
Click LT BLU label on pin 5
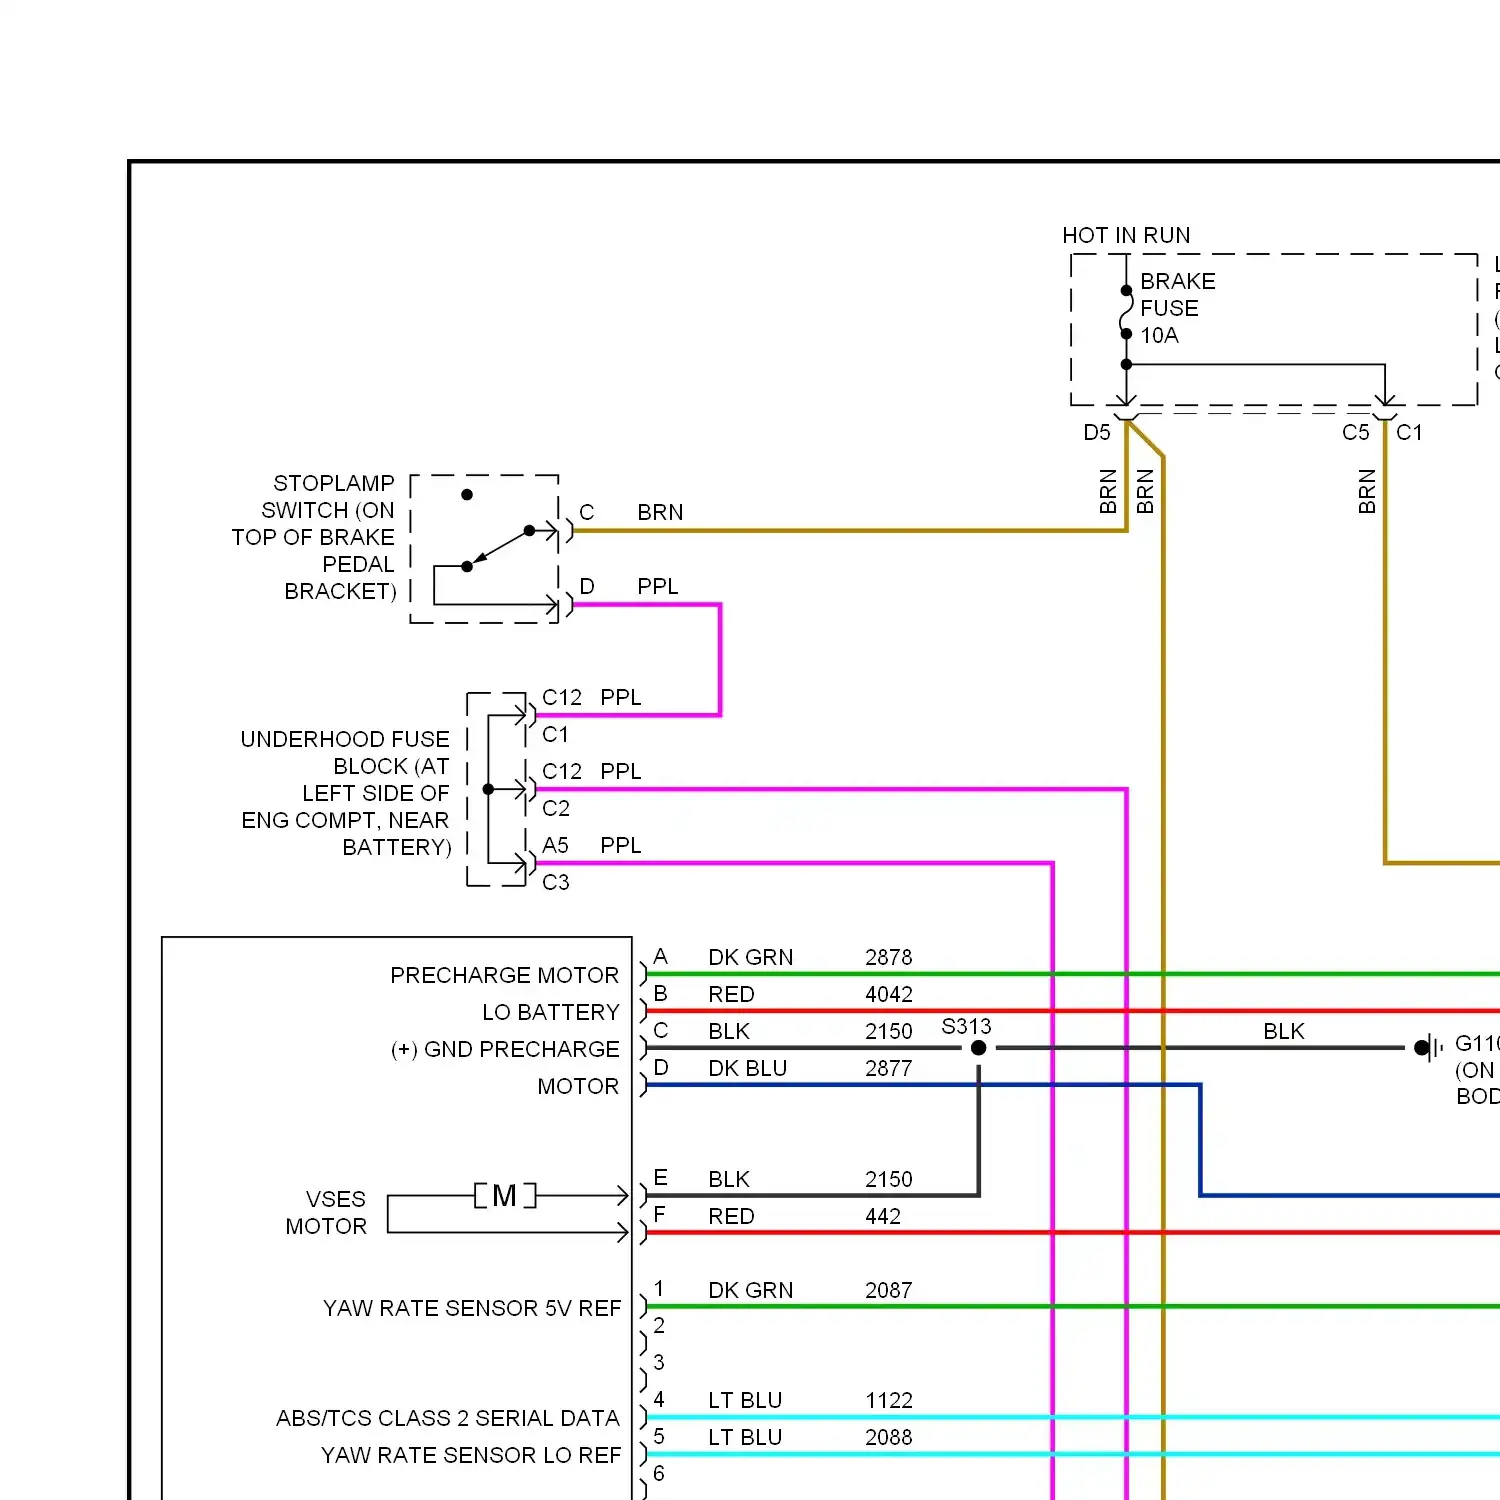coord(745,1437)
